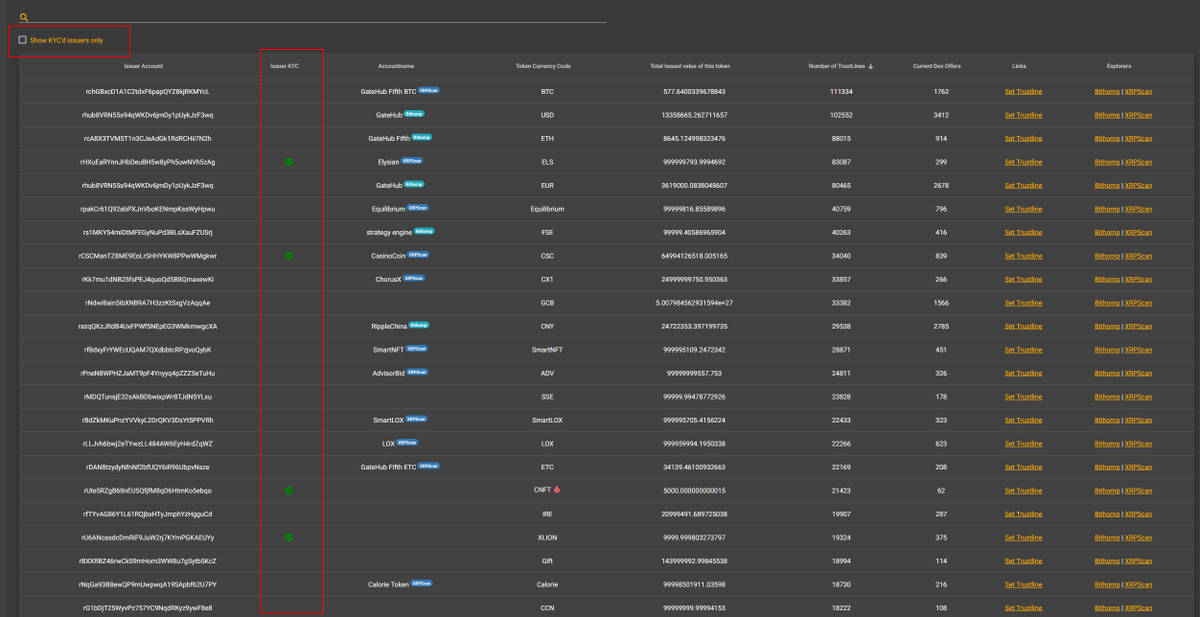Click the KYC verified checkmark for Elysian
The image size is (1200, 617).
(288, 162)
